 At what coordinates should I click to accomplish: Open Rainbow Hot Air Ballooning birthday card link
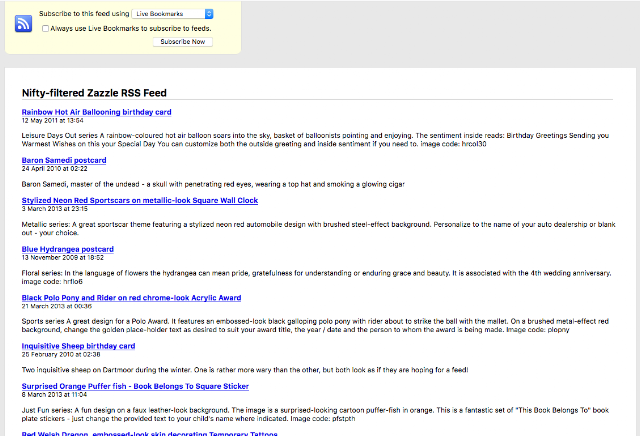click(96, 112)
